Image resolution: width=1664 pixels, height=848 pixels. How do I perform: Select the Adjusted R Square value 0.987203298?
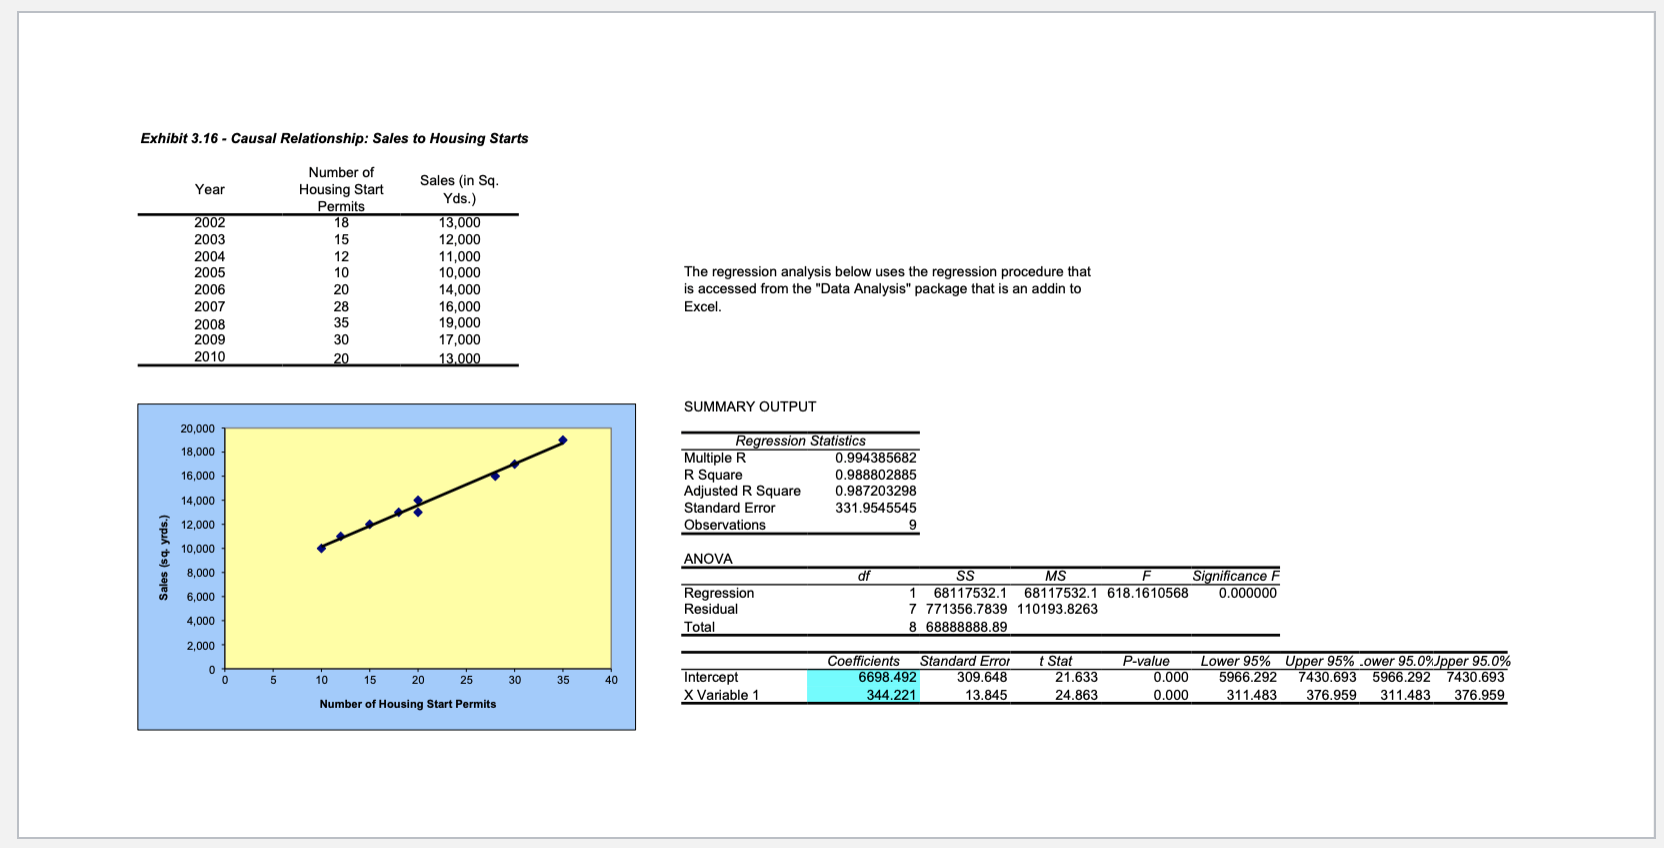pos(876,491)
